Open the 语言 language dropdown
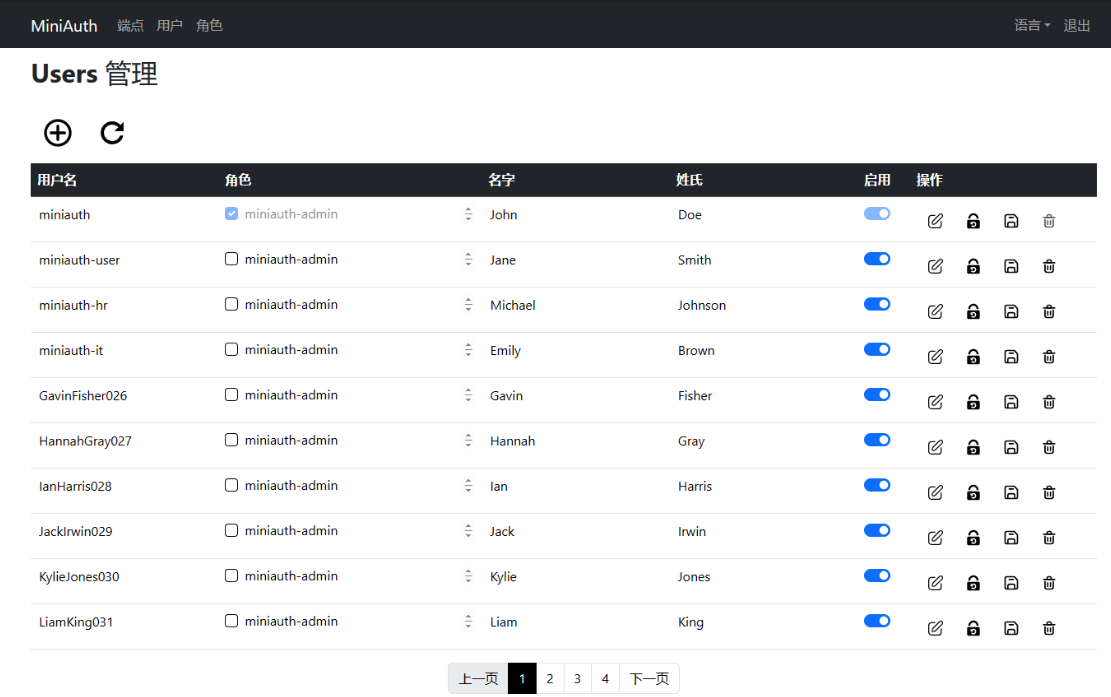Screen dimensions: 1111x697 tap(1032, 26)
